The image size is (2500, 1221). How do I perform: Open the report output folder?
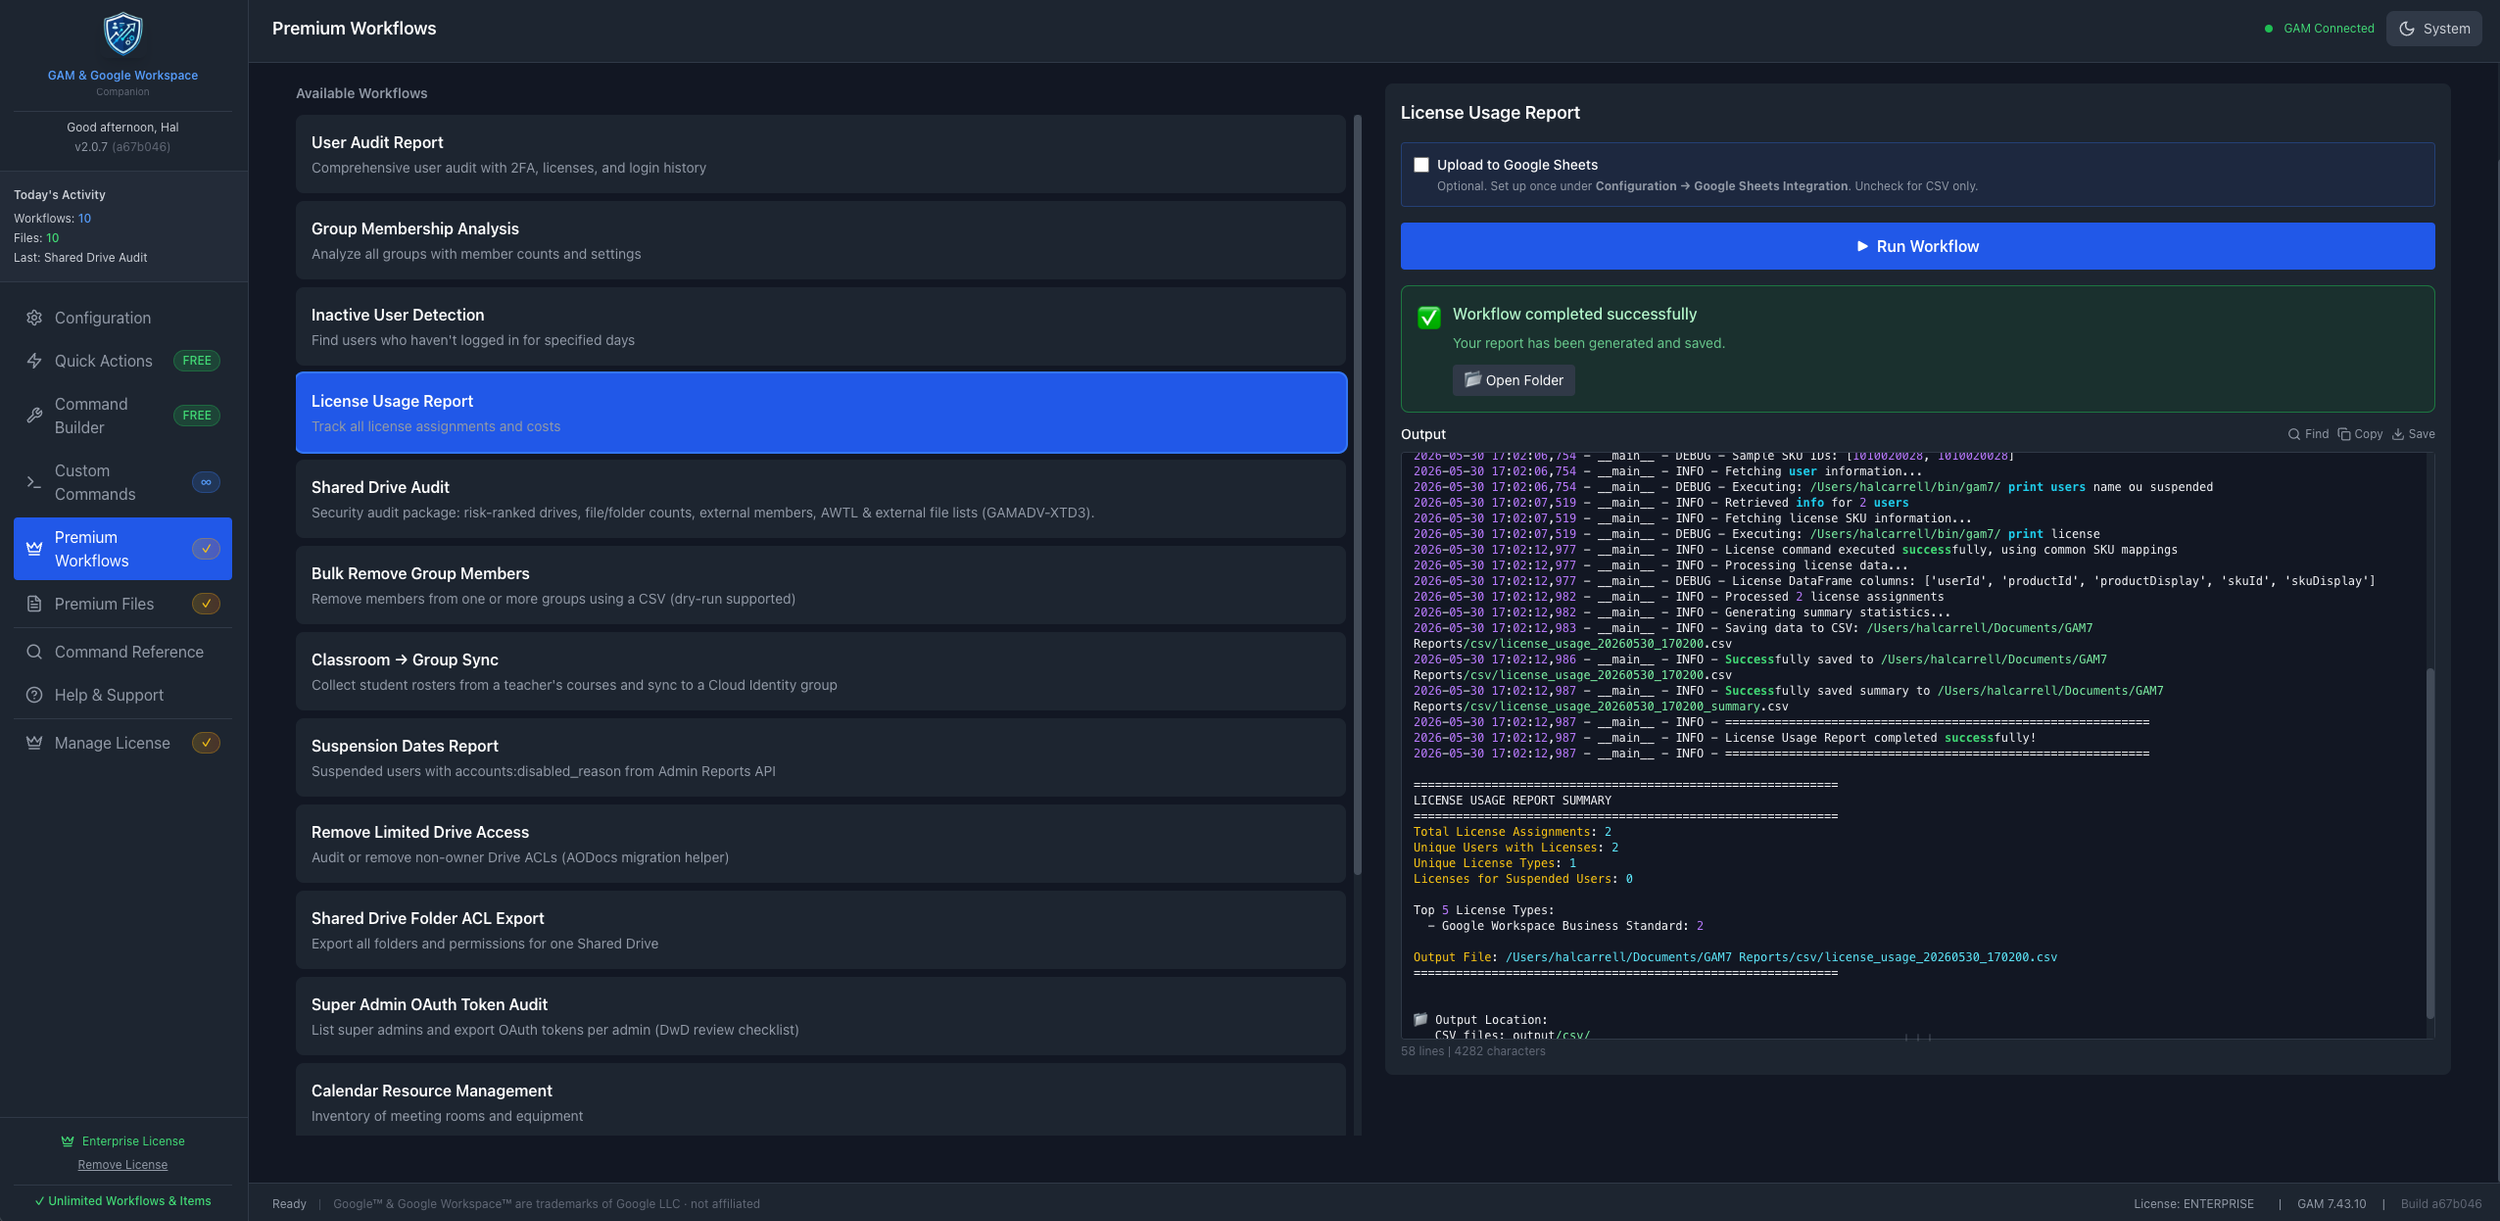point(1513,380)
